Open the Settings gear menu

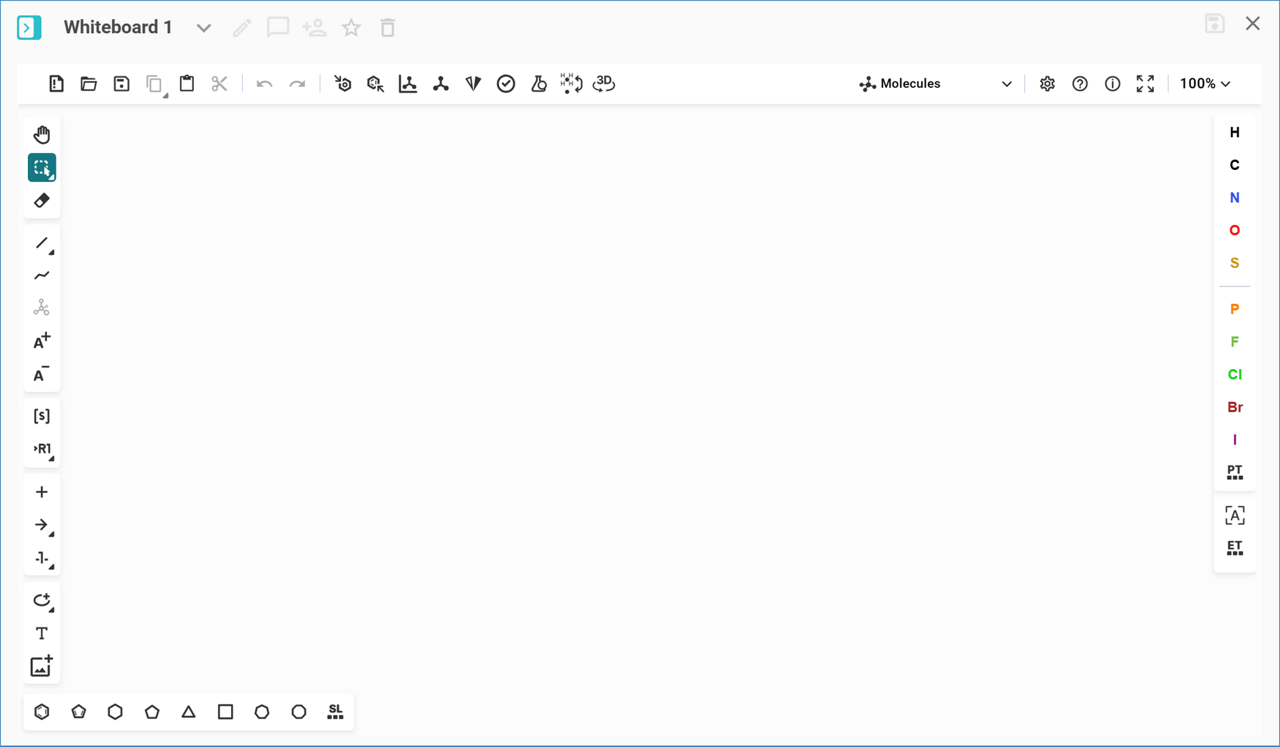click(x=1047, y=84)
